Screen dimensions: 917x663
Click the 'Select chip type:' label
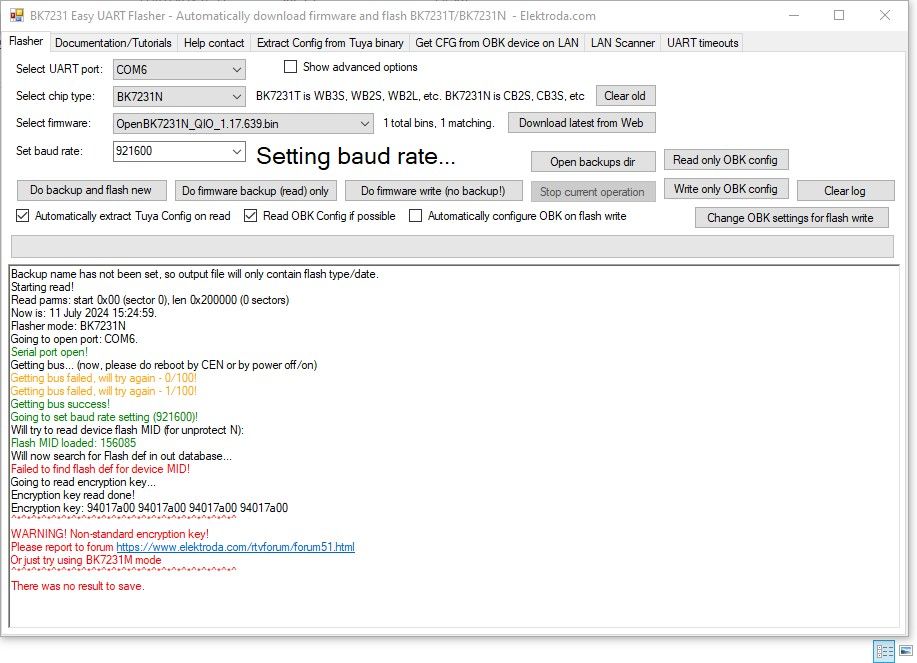[x=55, y=96]
